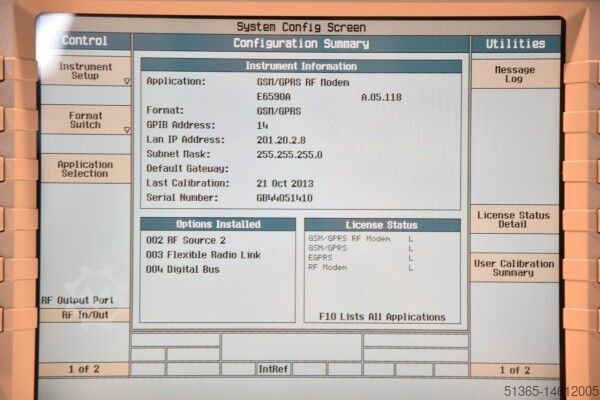Image resolution: width=600 pixels, height=400 pixels.
Task: Click F10 Lists All Applications hint
Action: coord(382,317)
